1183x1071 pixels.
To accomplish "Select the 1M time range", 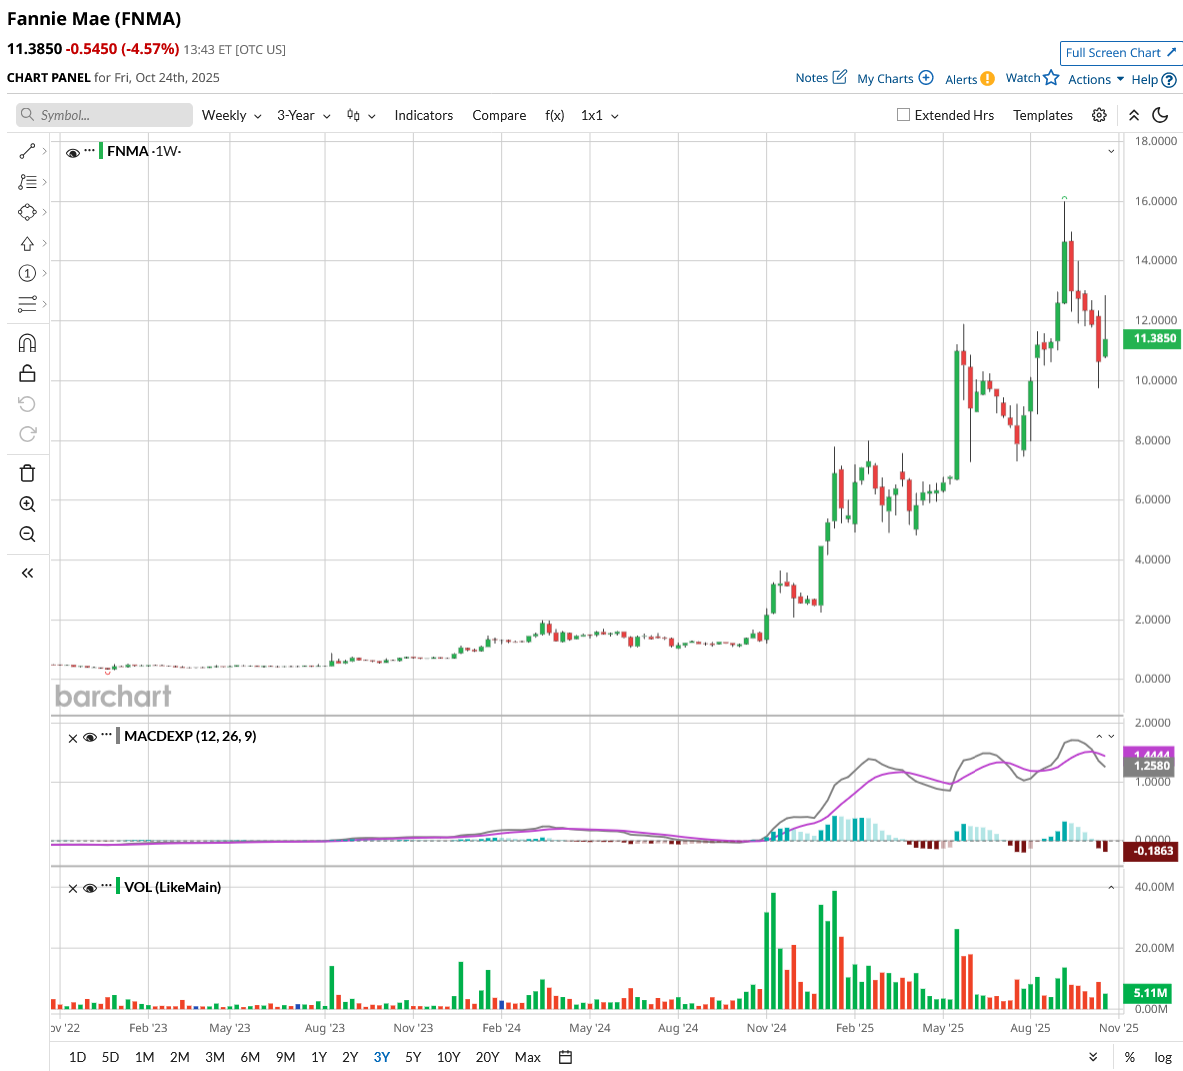I will [x=144, y=1057].
